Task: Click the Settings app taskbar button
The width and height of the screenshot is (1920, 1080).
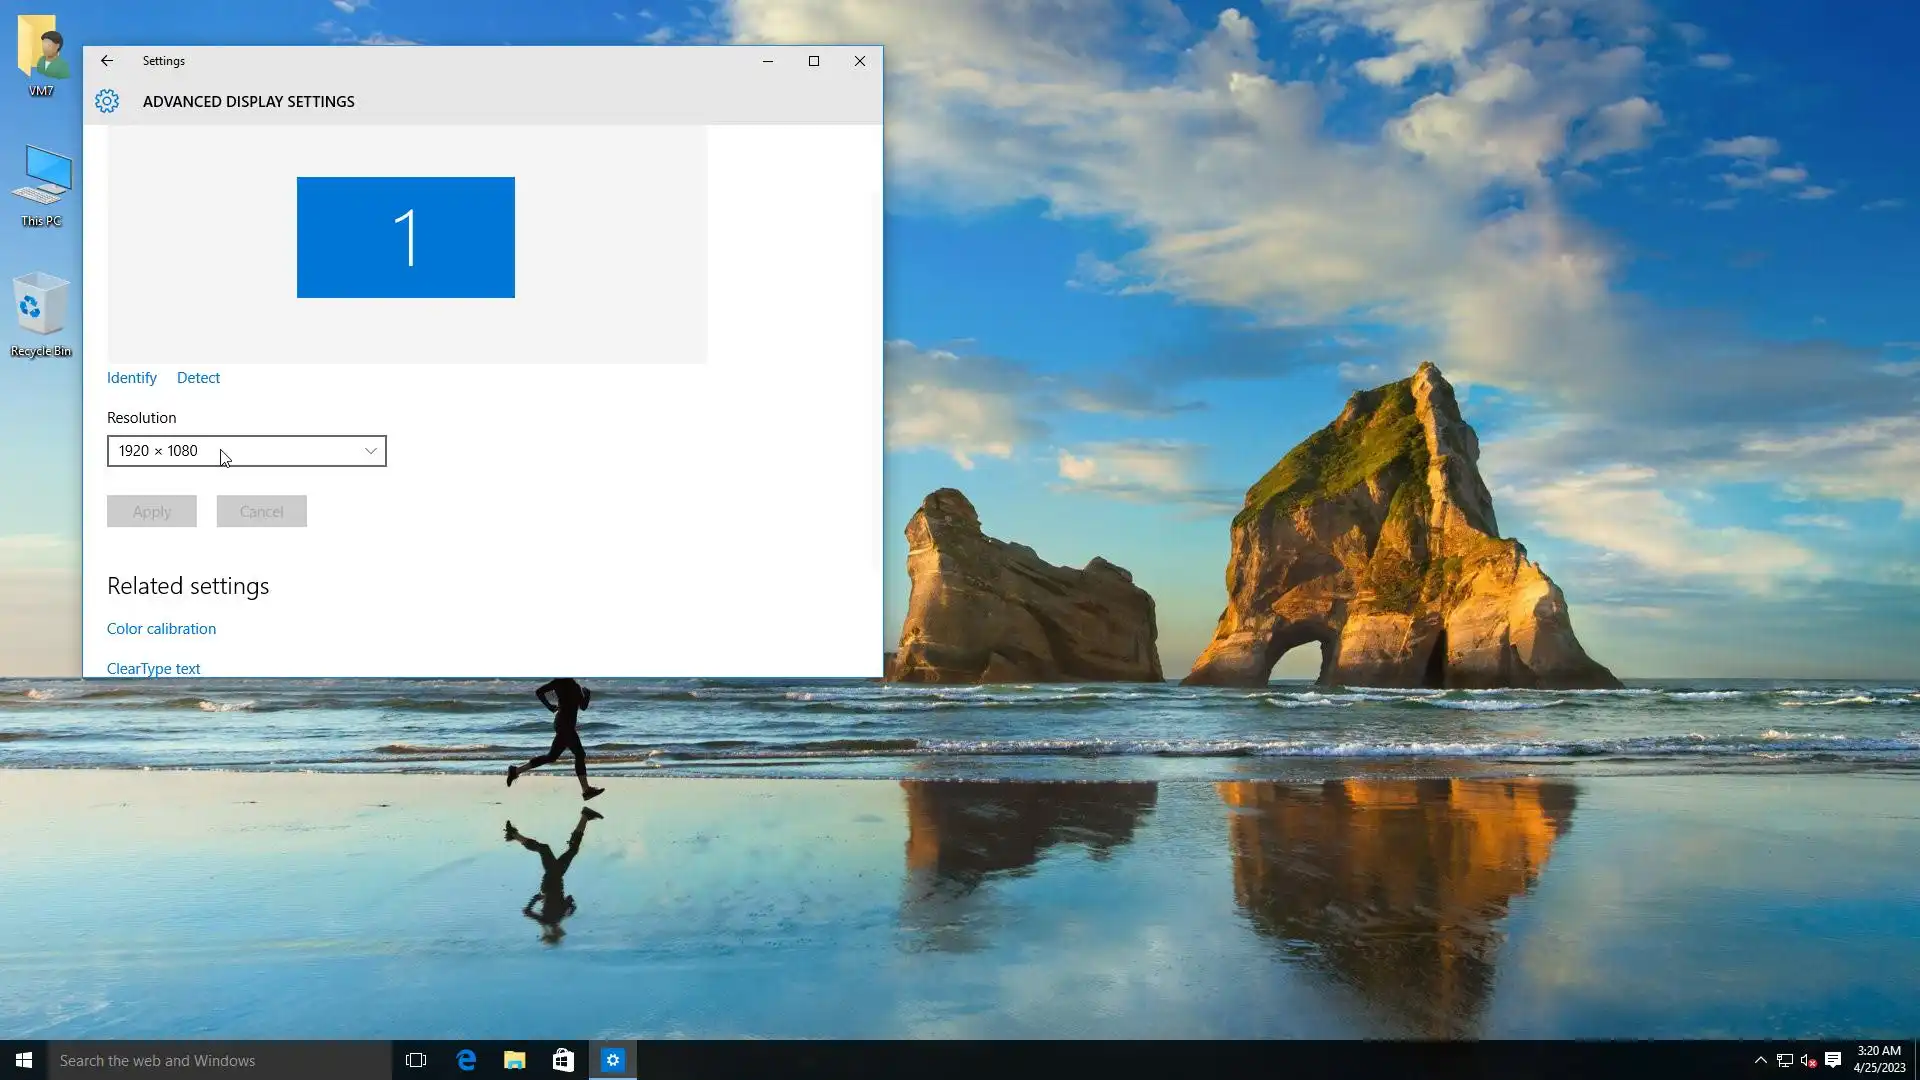Action: 613,1060
